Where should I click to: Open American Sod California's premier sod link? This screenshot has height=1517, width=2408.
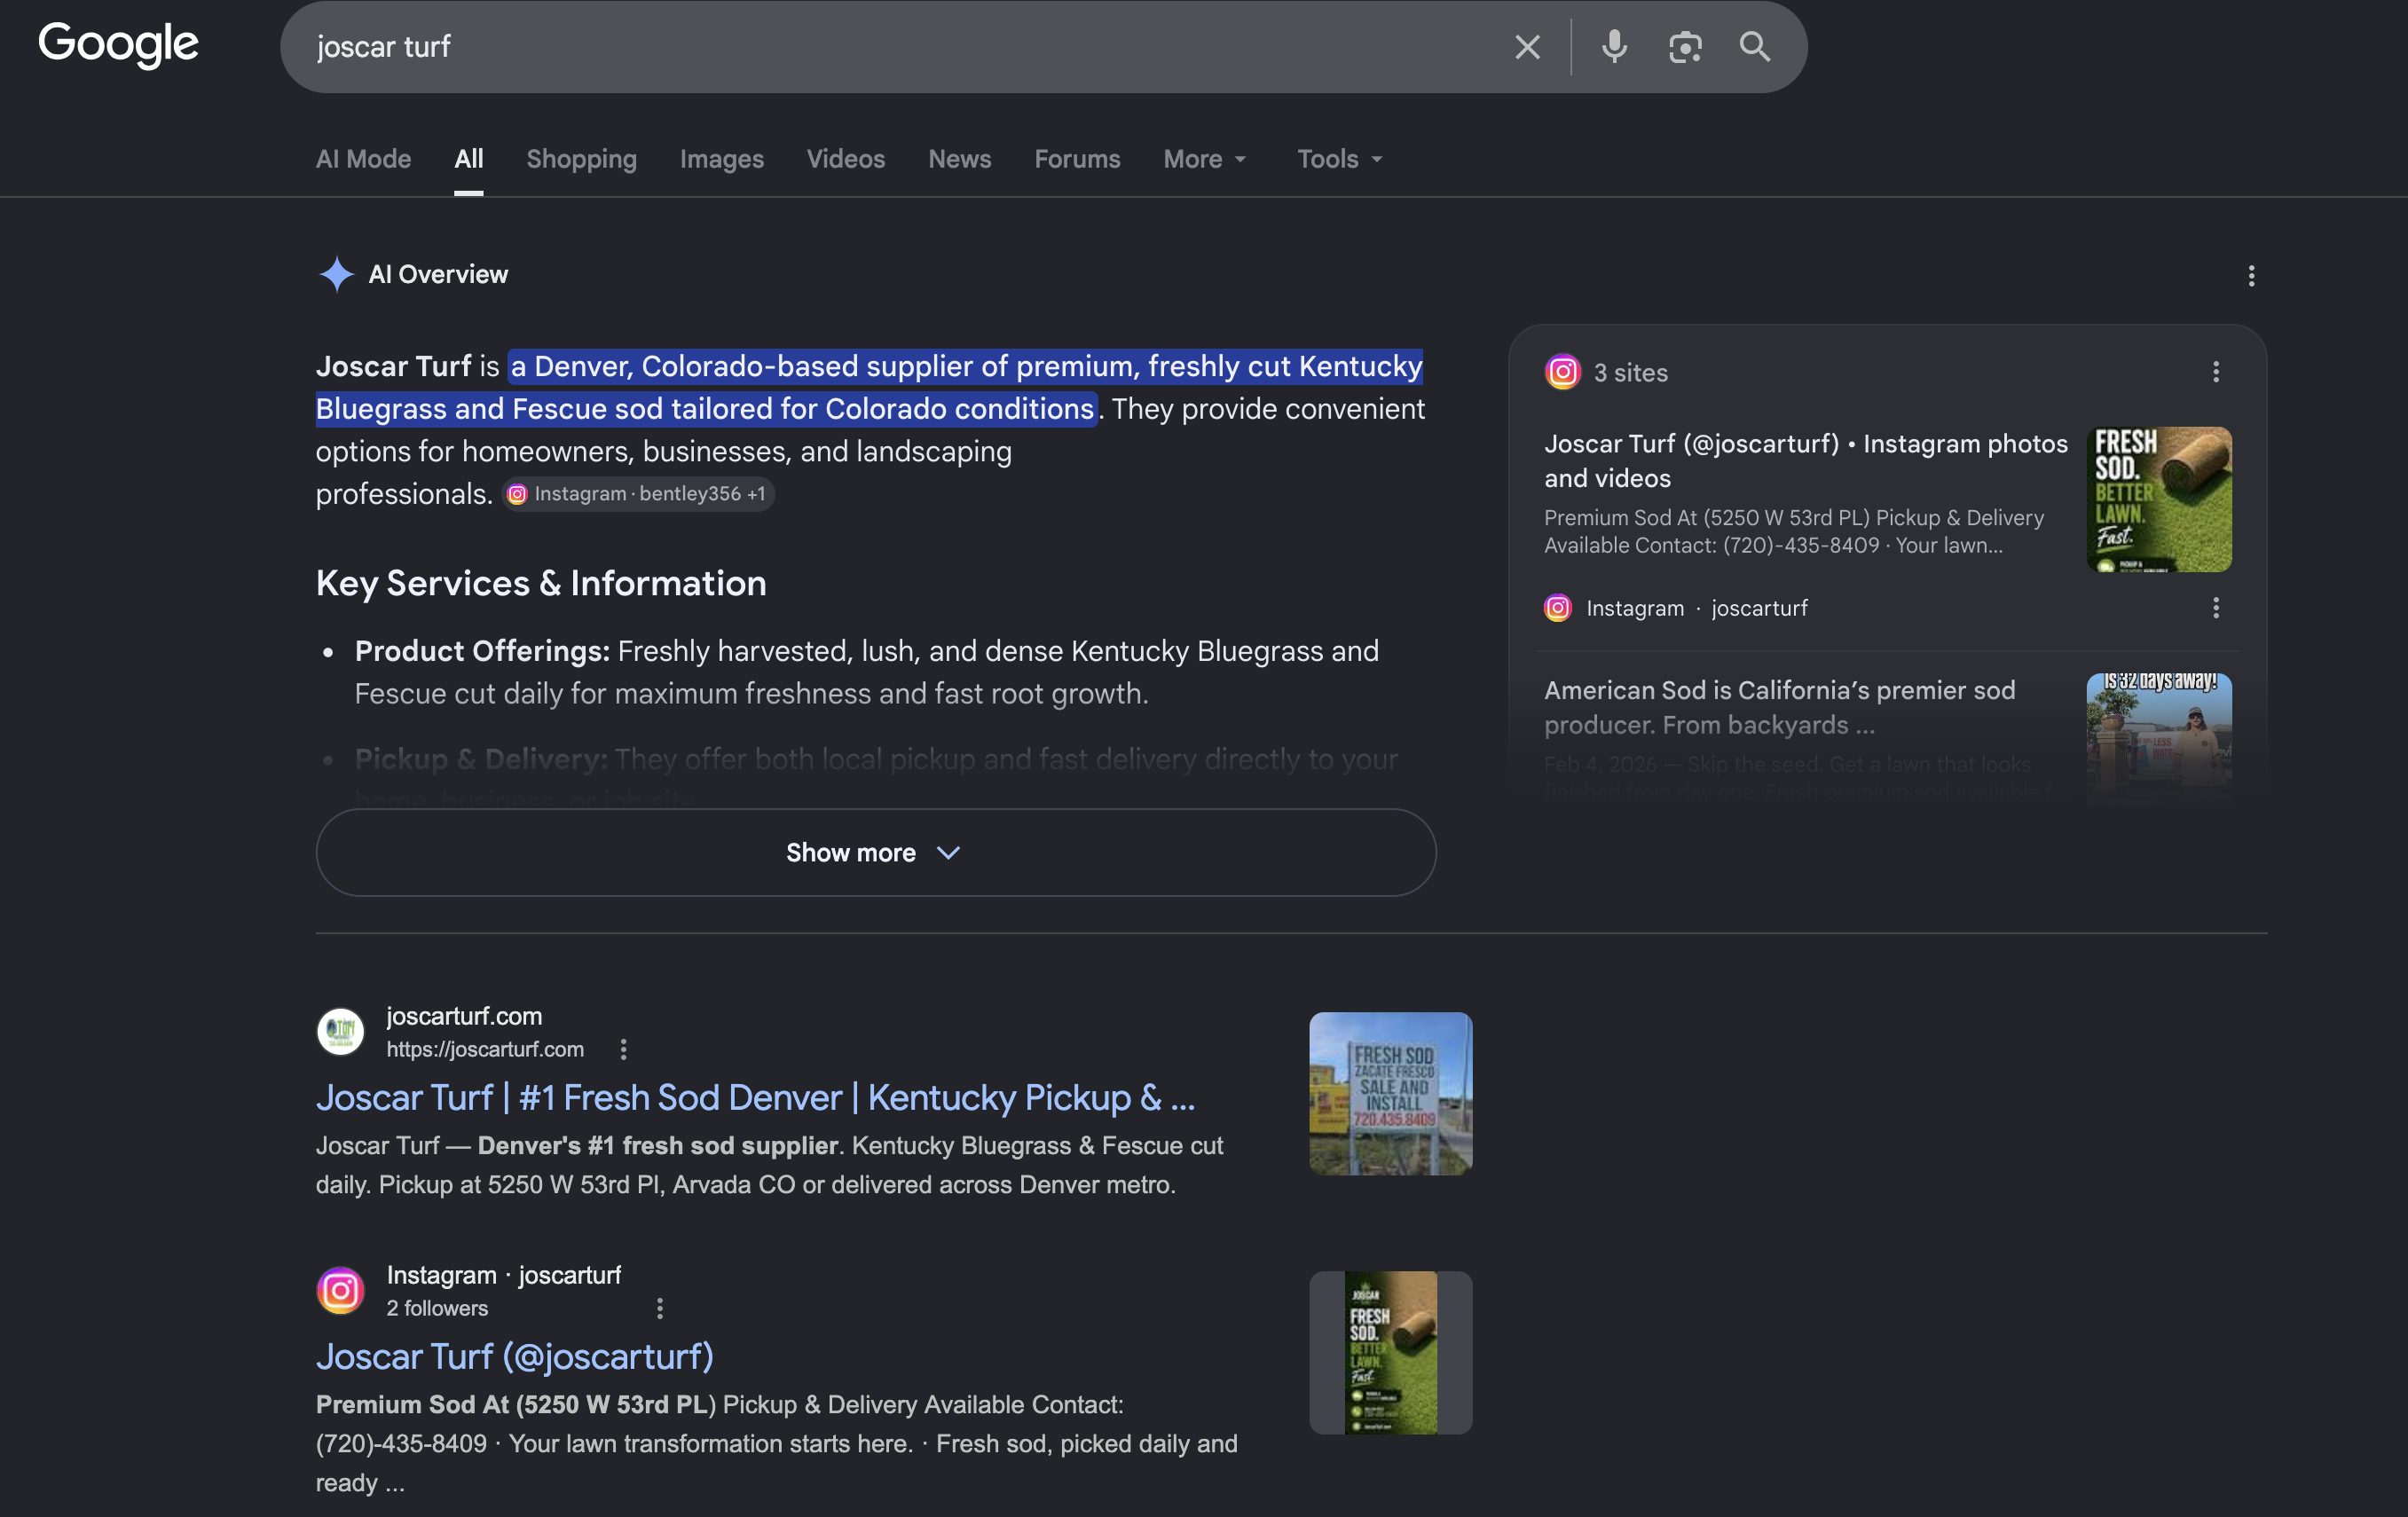1780,707
